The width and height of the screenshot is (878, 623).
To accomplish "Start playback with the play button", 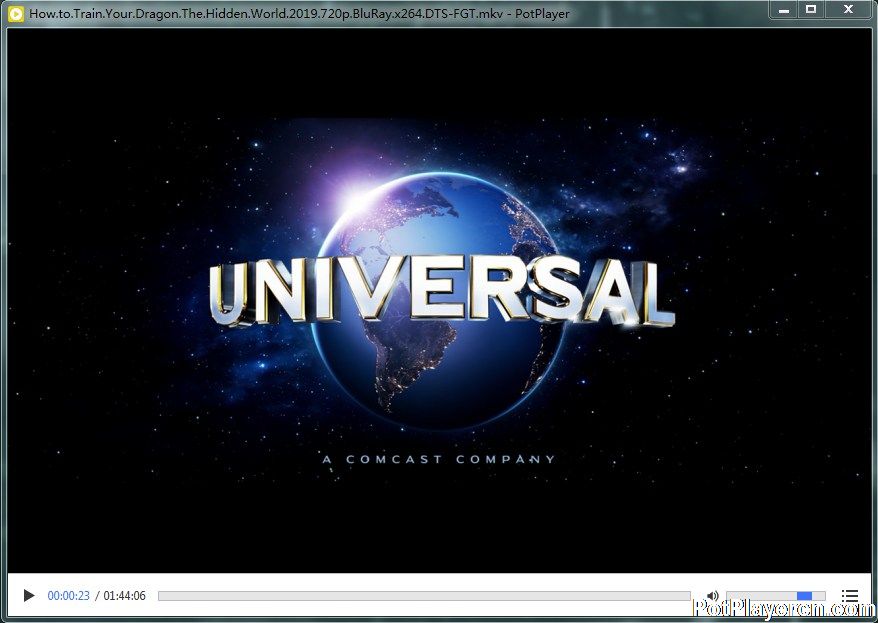I will tap(29, 596).
